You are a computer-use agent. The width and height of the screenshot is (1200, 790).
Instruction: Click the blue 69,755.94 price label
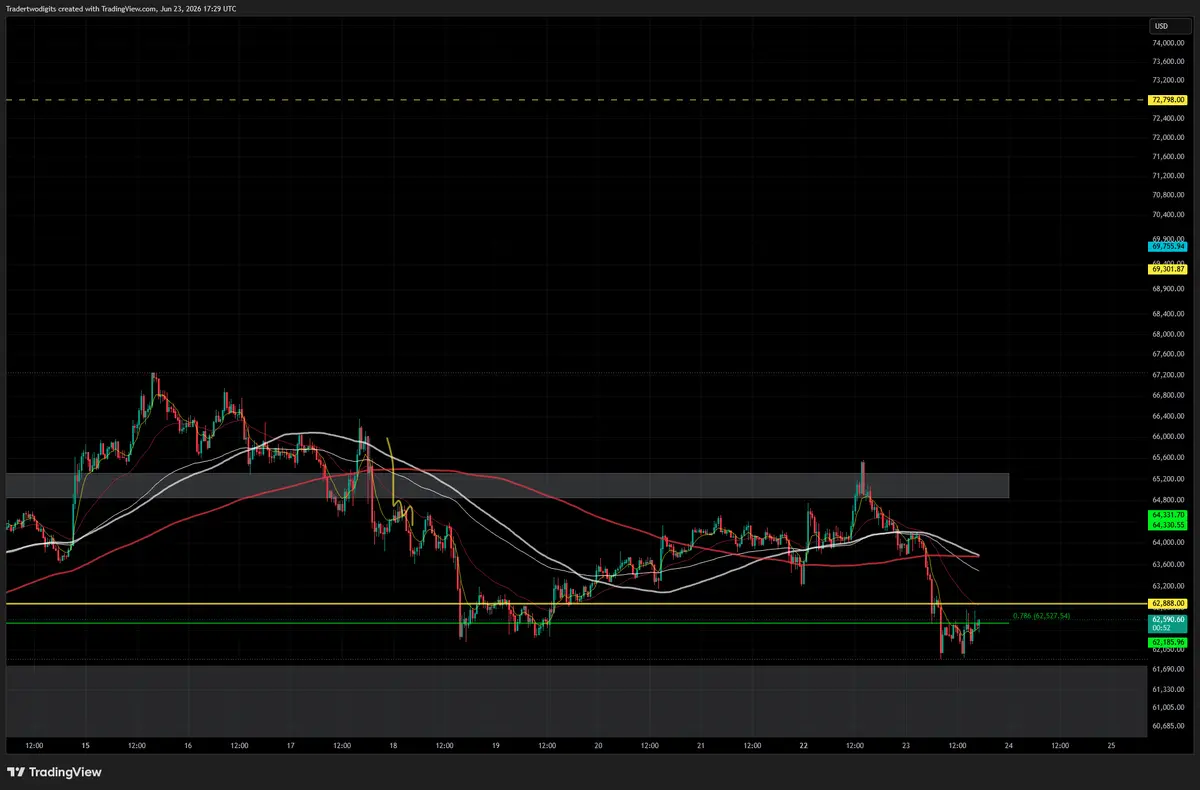point(1168,246)
